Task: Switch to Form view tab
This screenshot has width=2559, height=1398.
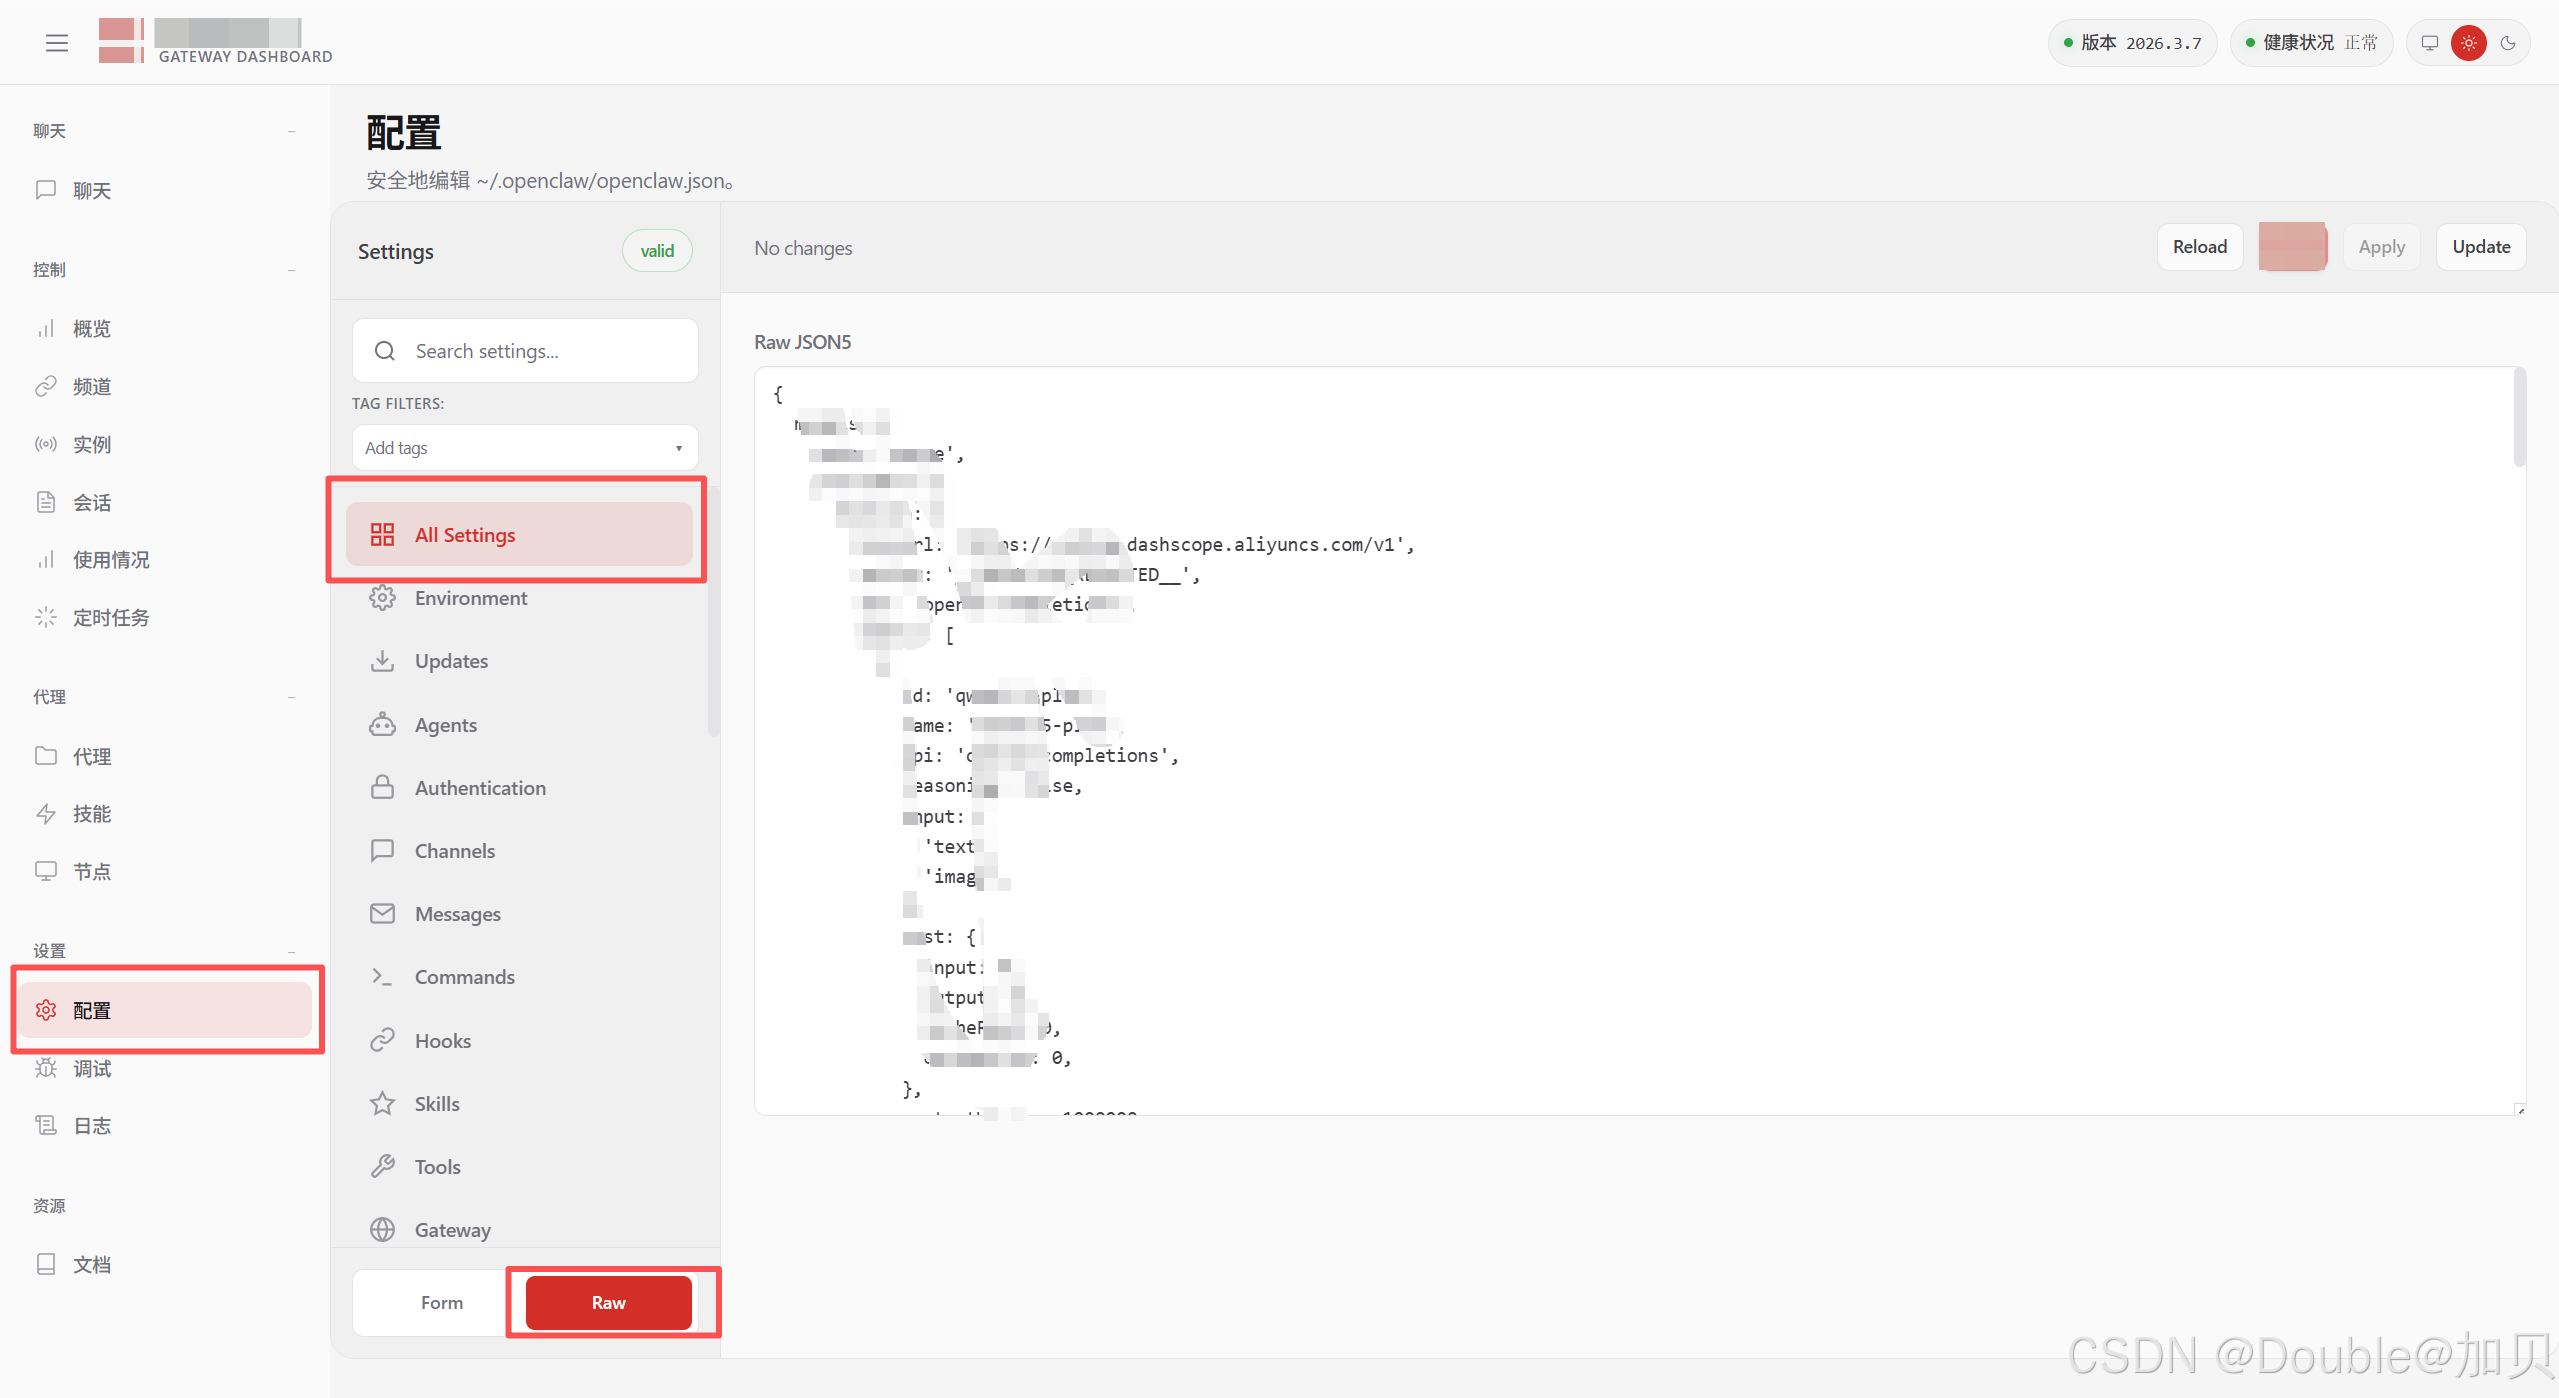Action: coord(441,1302)
